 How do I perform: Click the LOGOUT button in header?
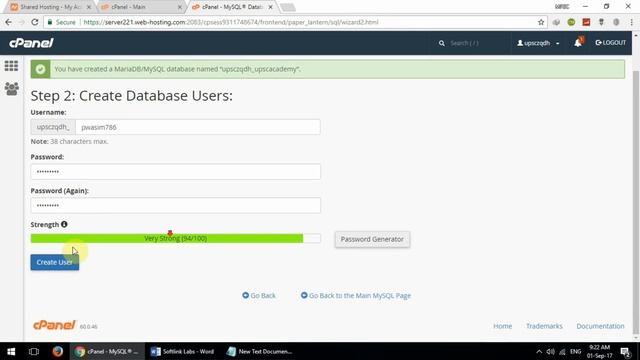pyautogui.click(x=611, y=42)
